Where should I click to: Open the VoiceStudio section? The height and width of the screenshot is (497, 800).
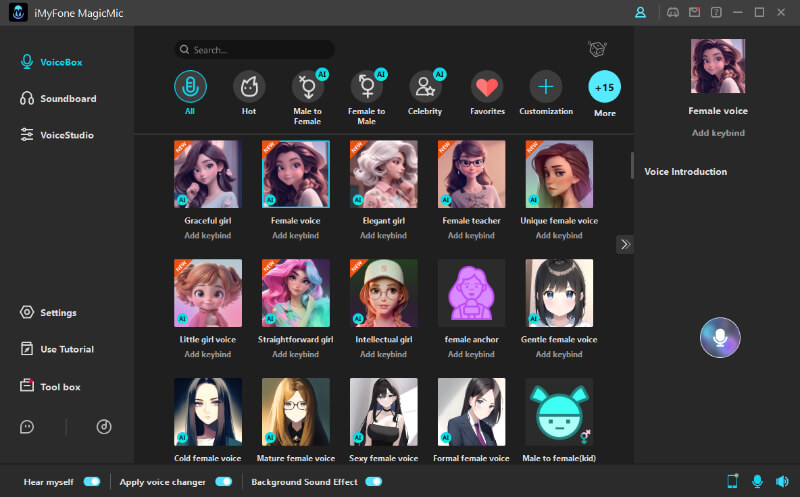point(57,135)
